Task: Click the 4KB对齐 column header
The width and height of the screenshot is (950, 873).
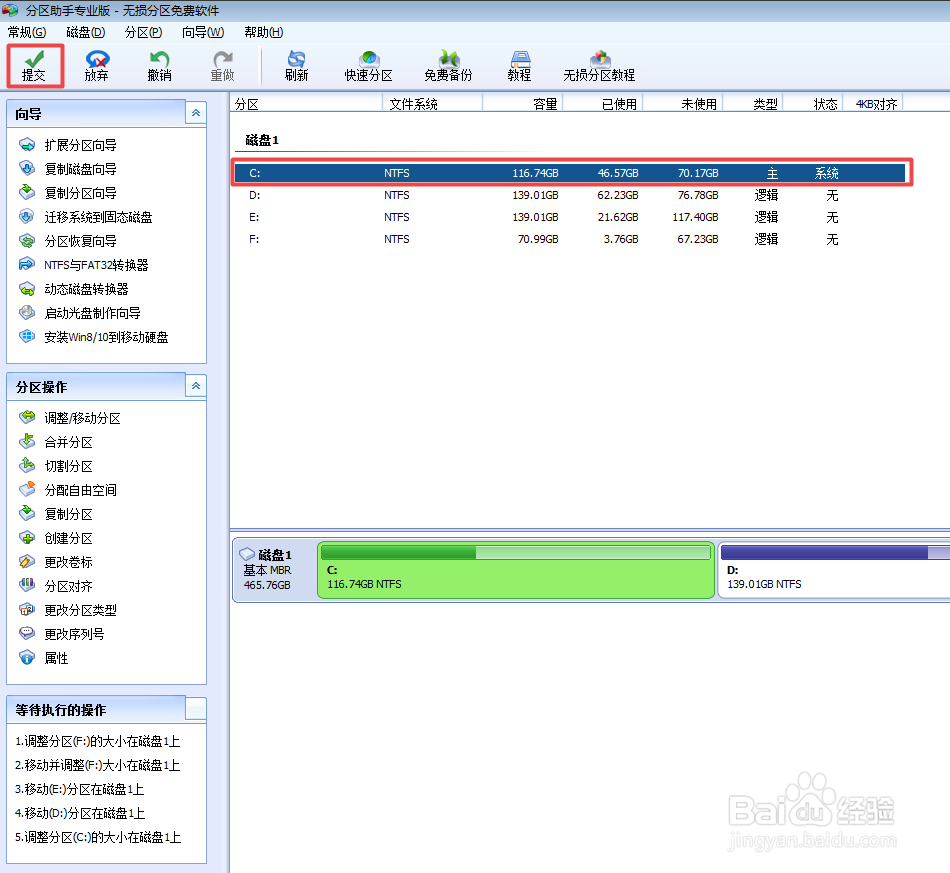Action: coord(873,104)
